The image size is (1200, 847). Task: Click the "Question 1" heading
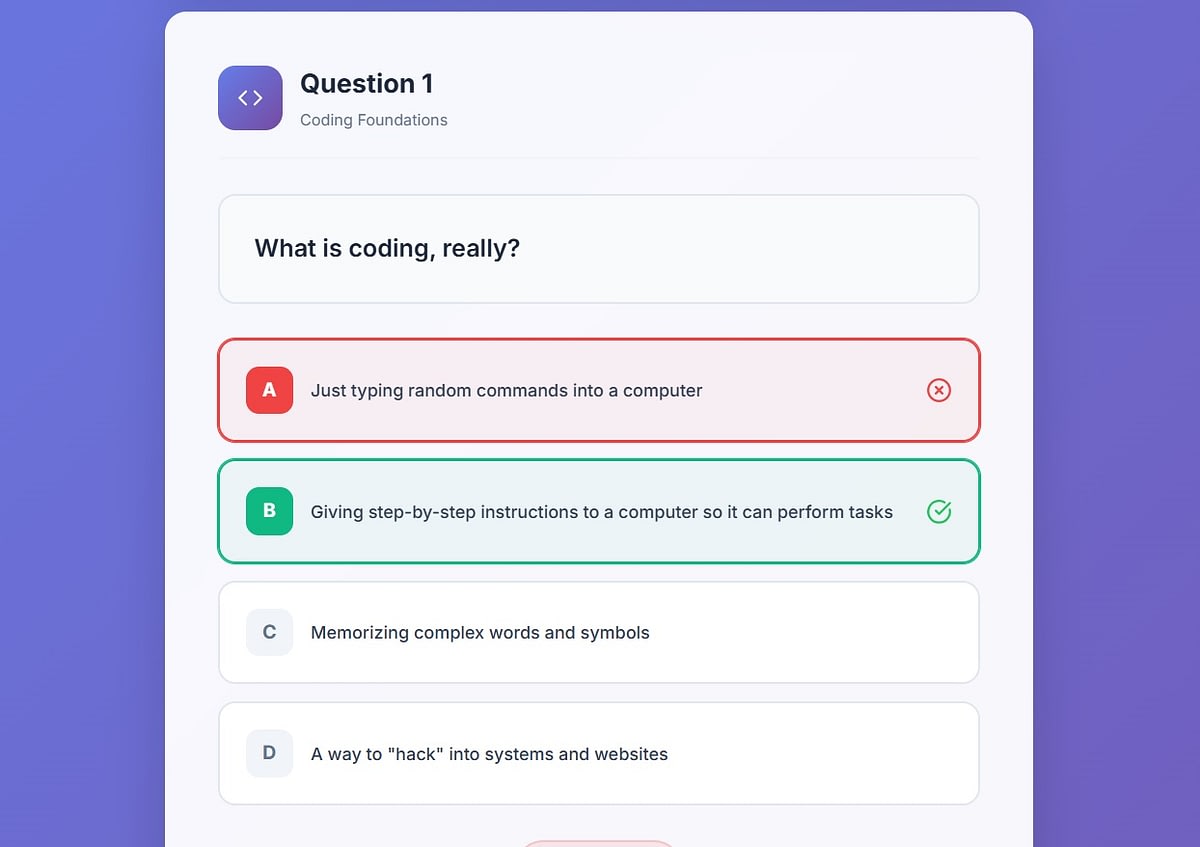366,84
